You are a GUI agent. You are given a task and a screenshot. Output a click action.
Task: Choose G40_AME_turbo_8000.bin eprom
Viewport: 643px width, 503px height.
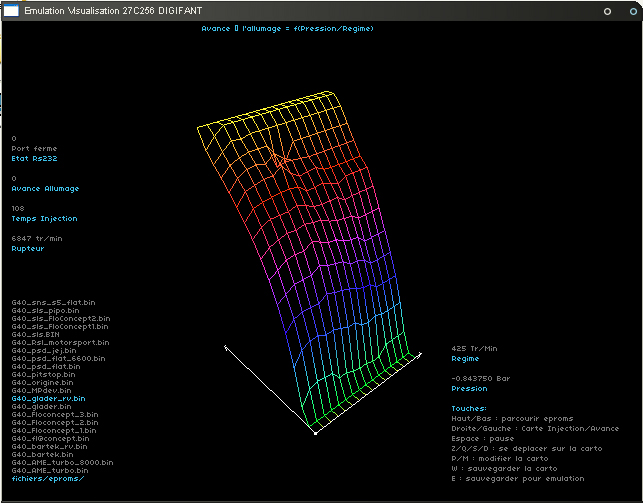click(62, 462)
